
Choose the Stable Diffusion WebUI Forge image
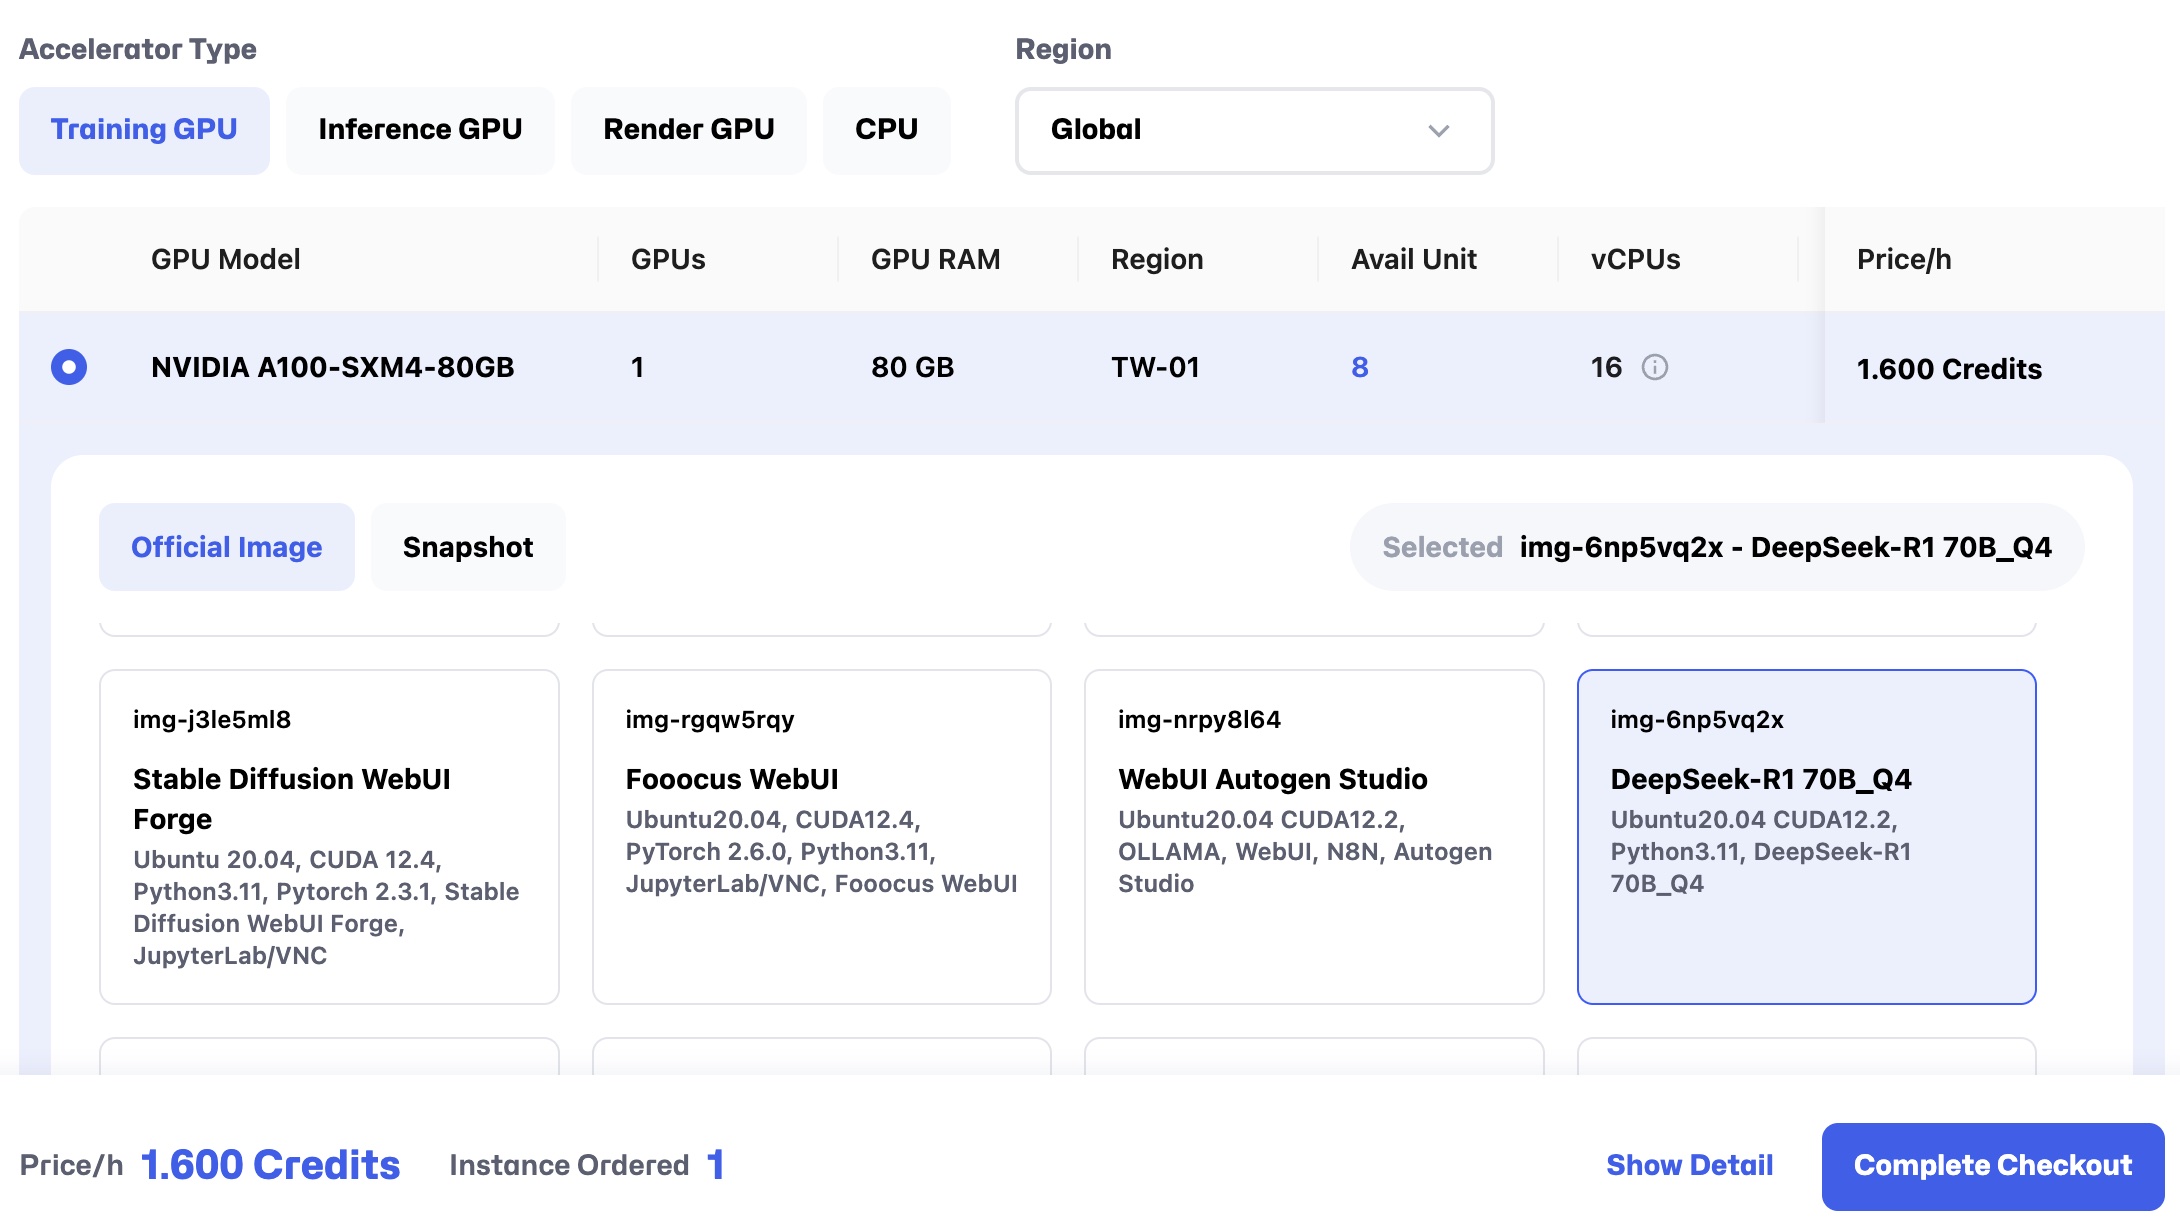329,836
